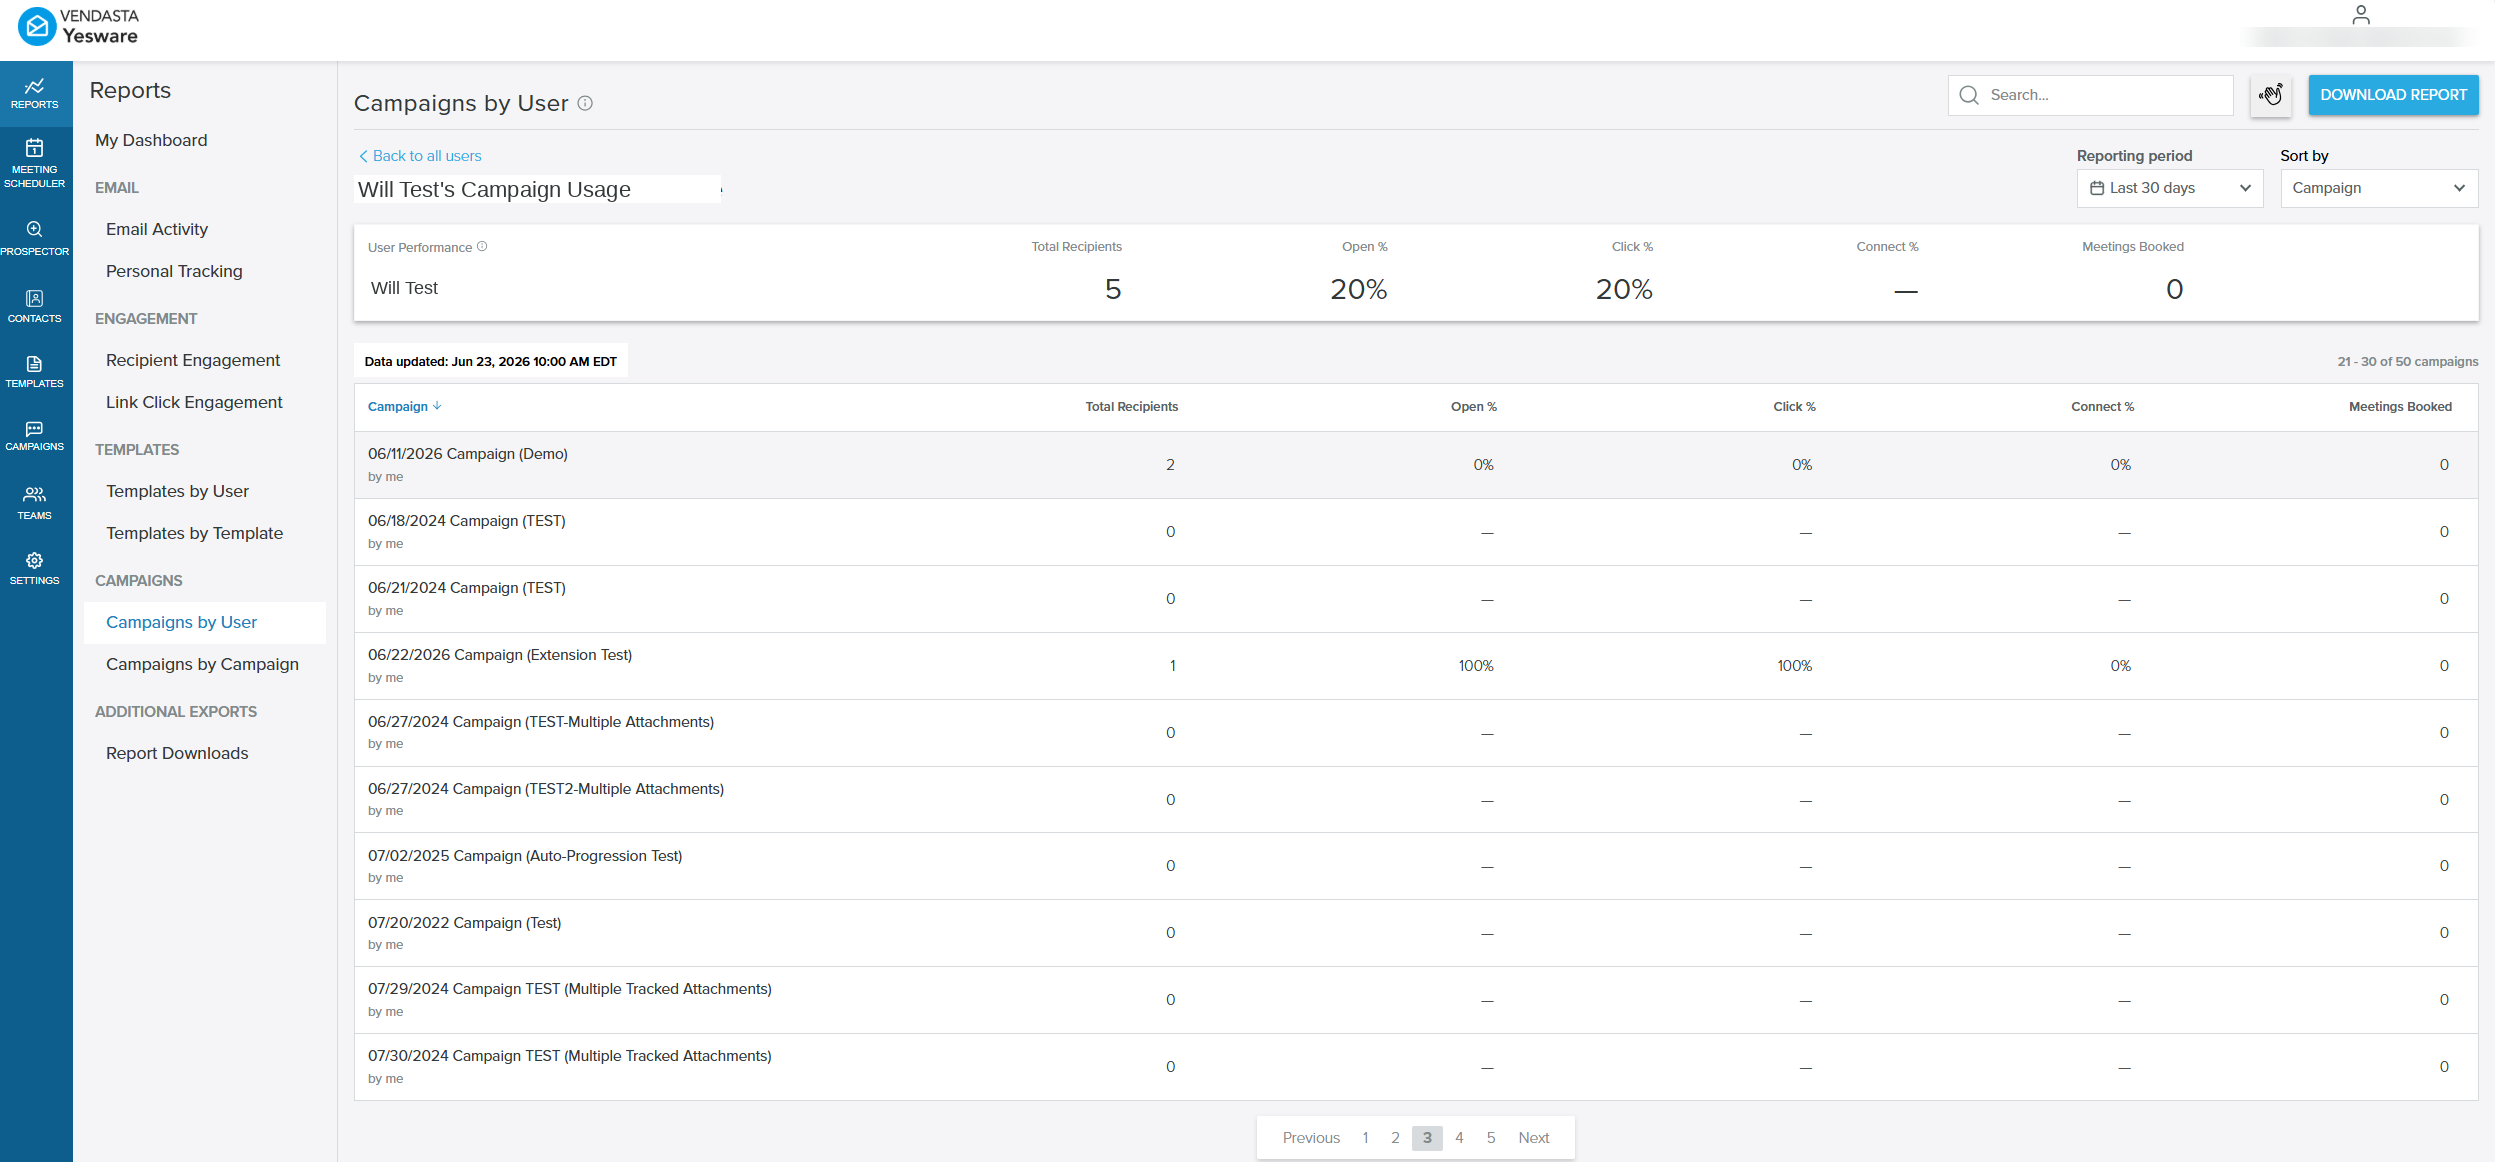
Task: Click Connect % column header in table
Action: 2102,407
